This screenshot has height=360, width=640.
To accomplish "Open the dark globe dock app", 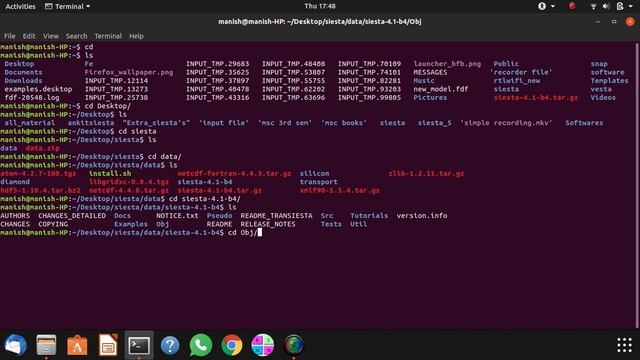I will [x=293, y=345].
